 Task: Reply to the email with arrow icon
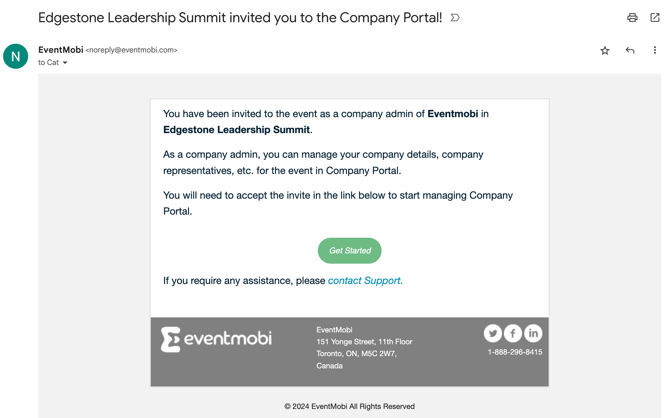pyautogui.click(x=630, y=50)
